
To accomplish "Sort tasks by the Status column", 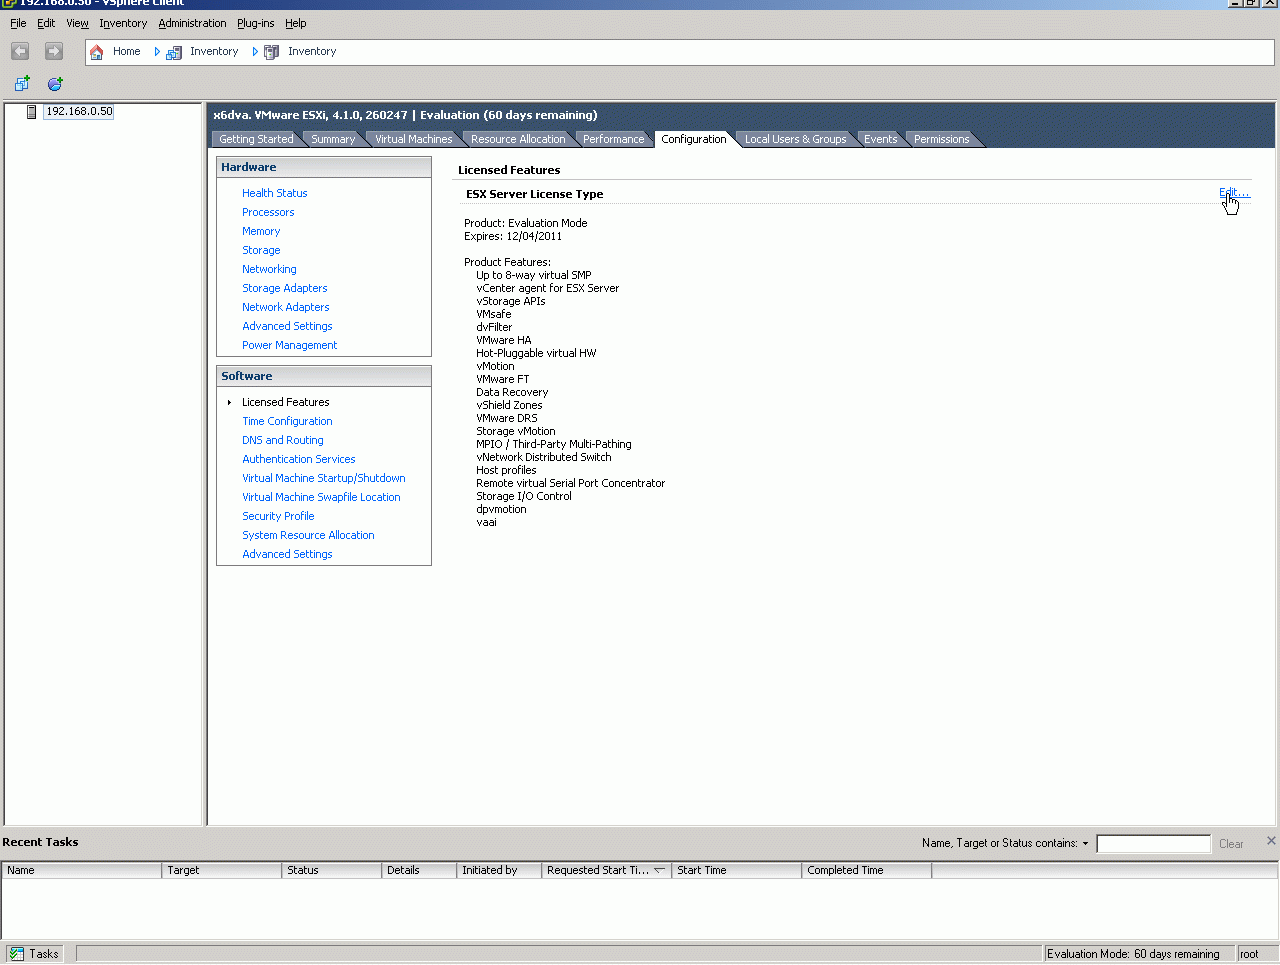I will 332,871.
